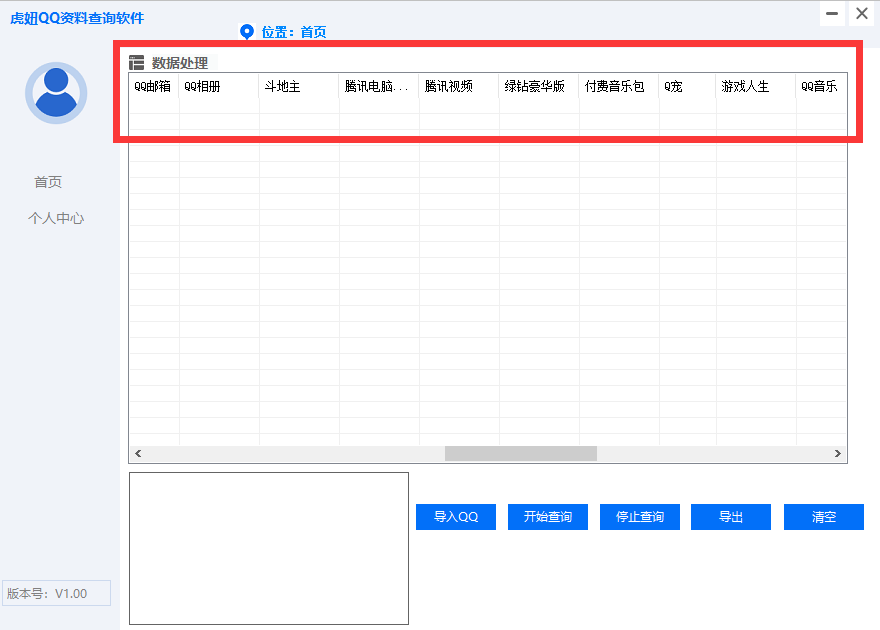Stop the query with 停止查询

coord(640,517)
